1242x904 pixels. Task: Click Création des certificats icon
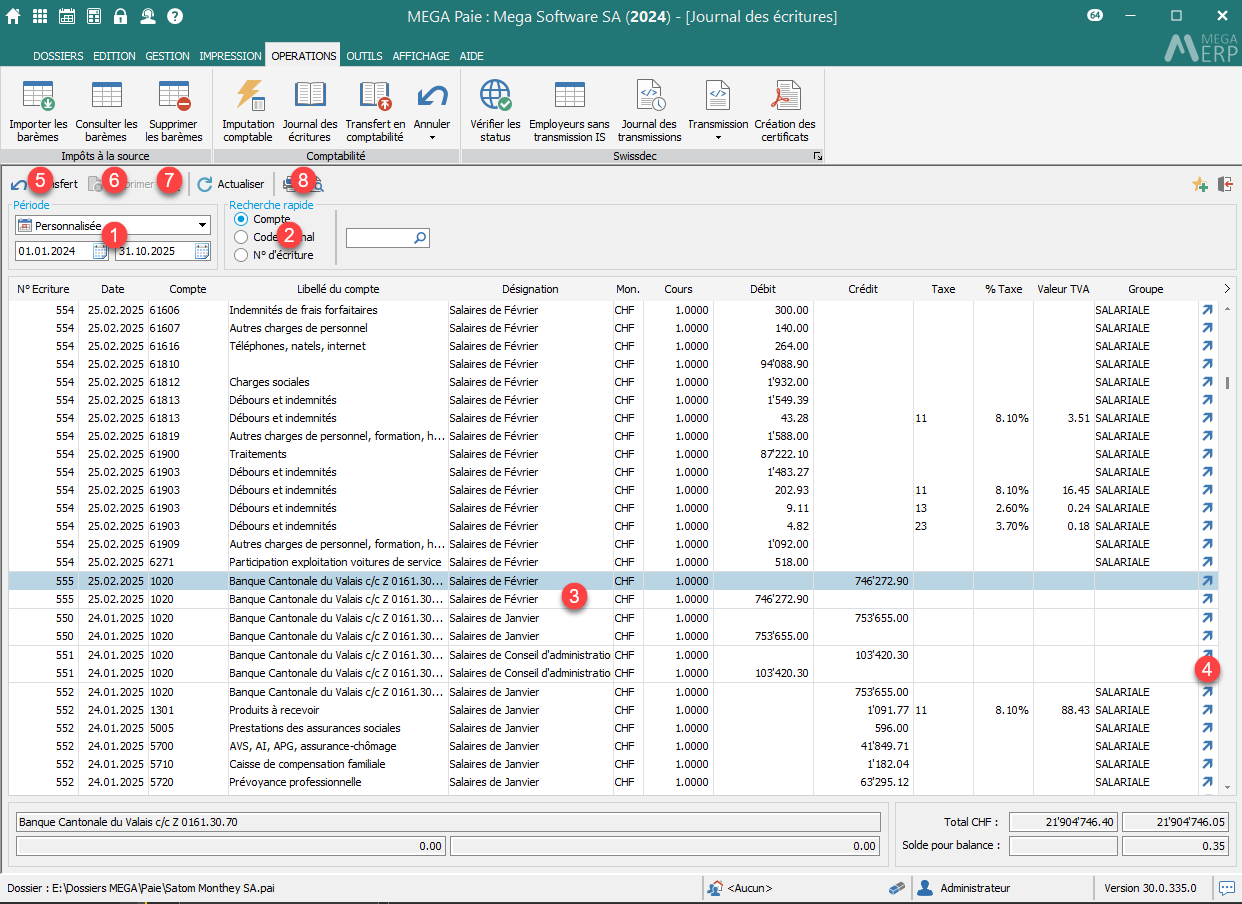click(x=785, y=97)
